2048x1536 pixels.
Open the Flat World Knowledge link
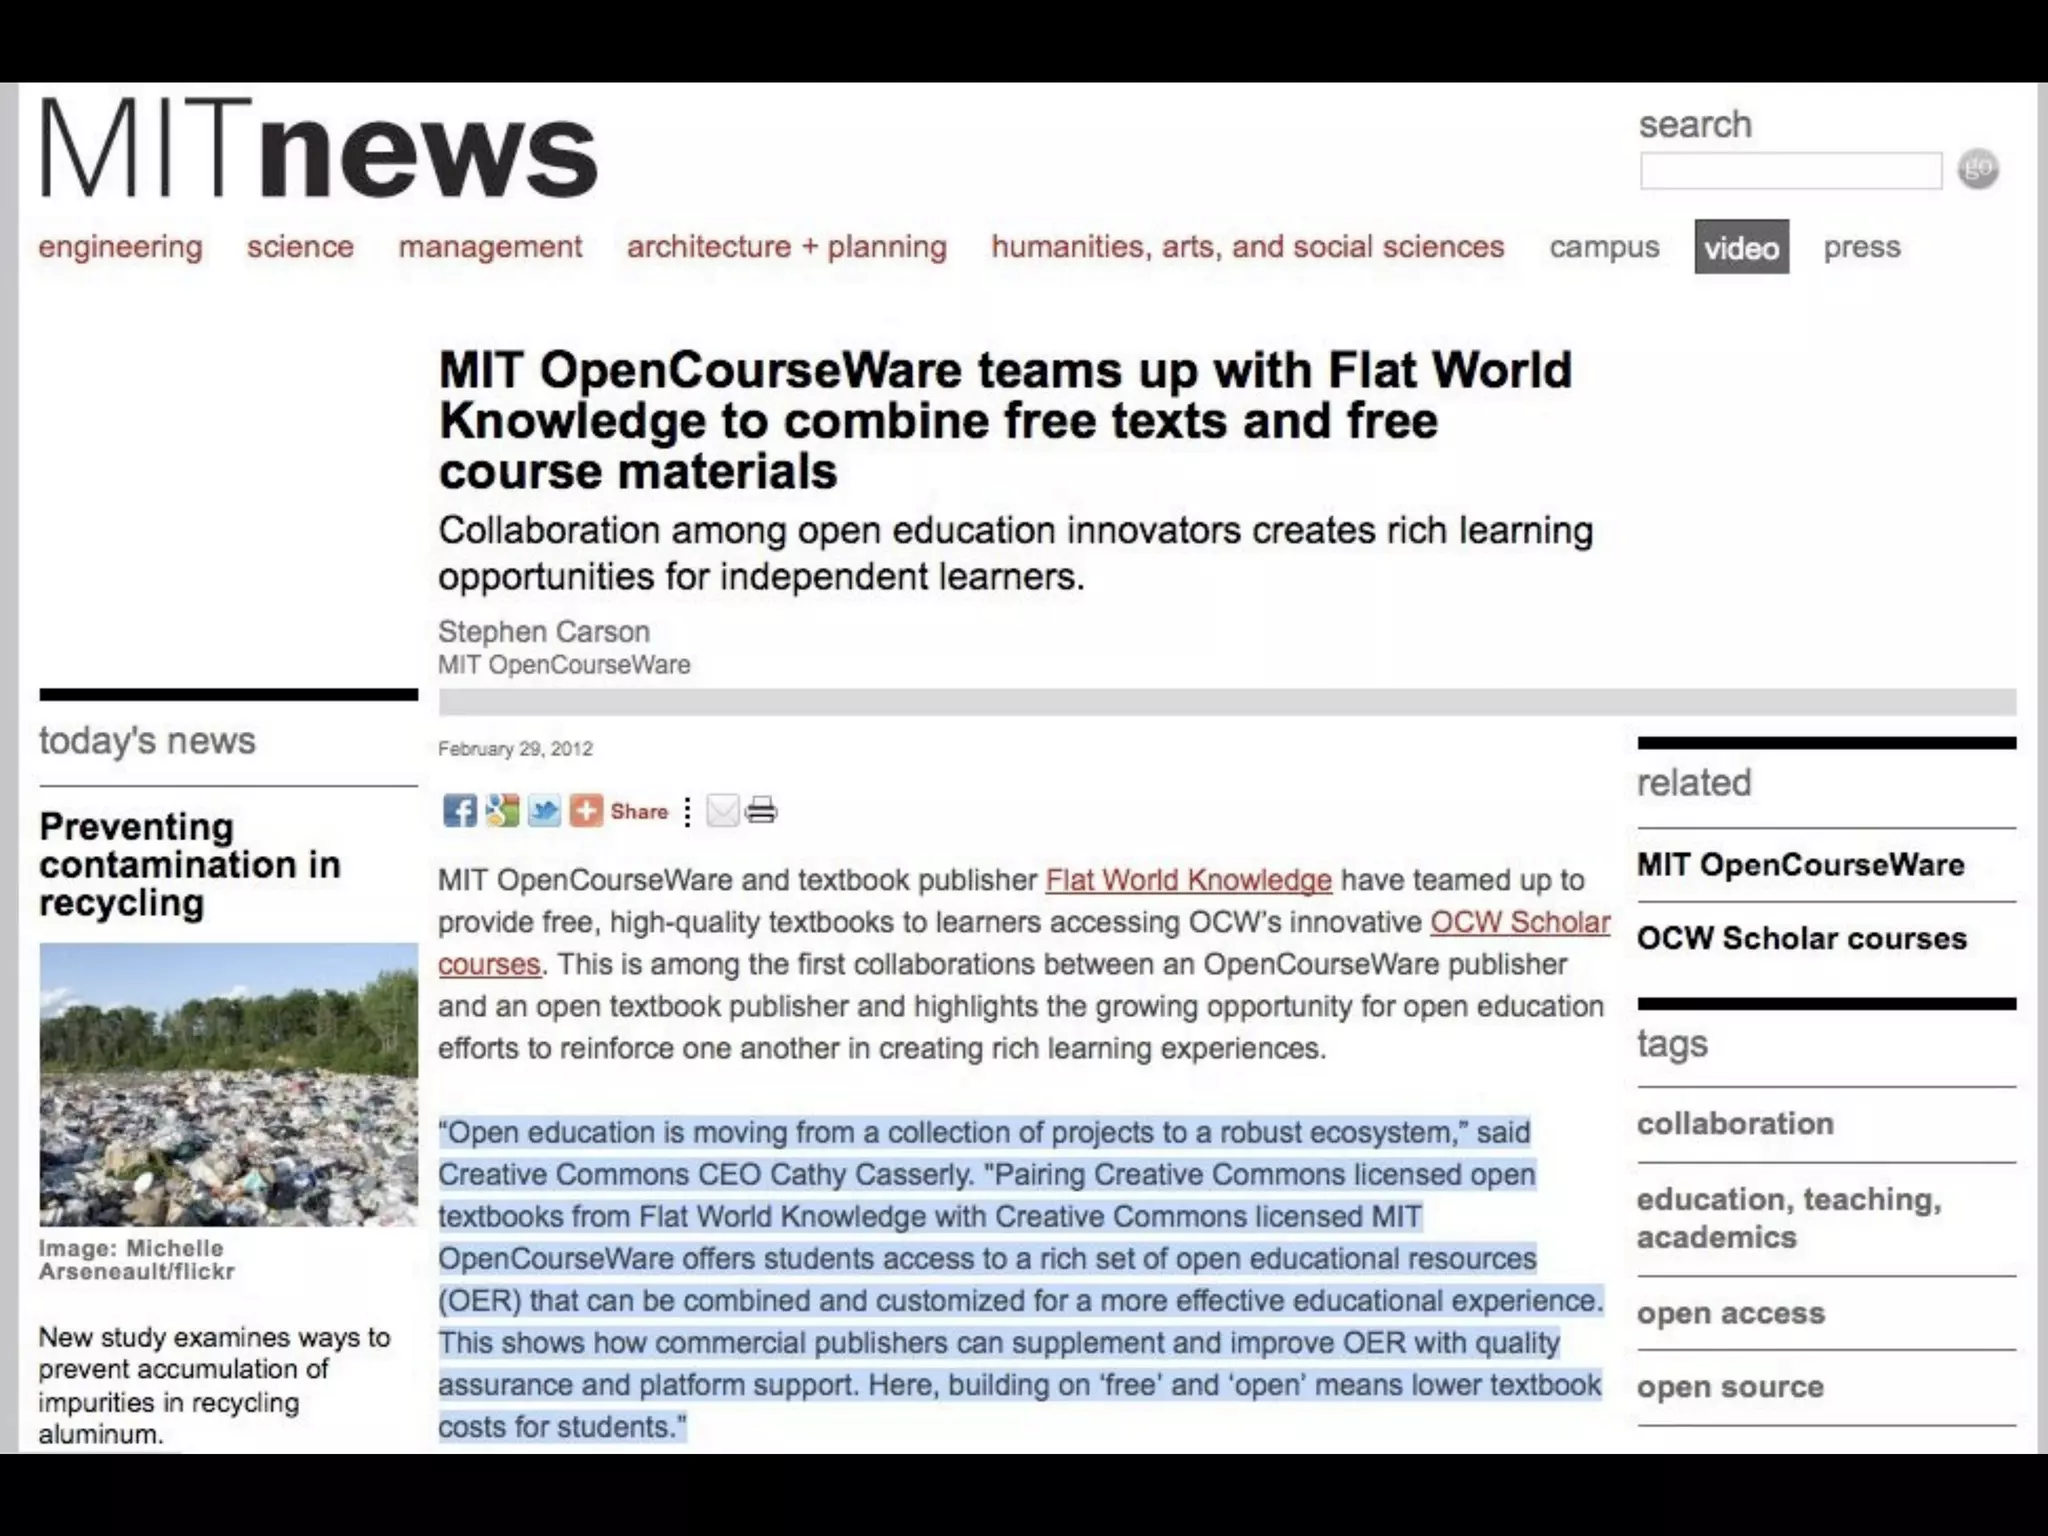point(1188,880)
